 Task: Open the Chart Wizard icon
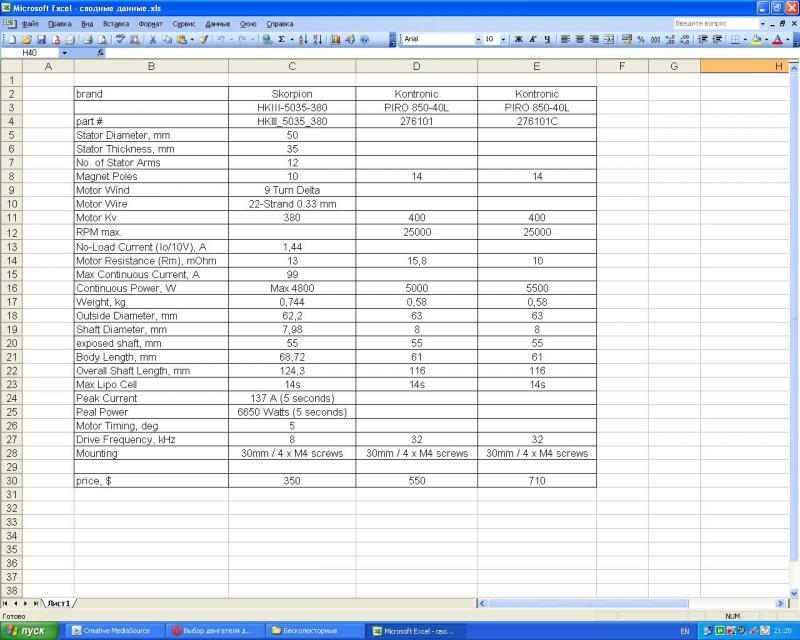pos(335,40)
